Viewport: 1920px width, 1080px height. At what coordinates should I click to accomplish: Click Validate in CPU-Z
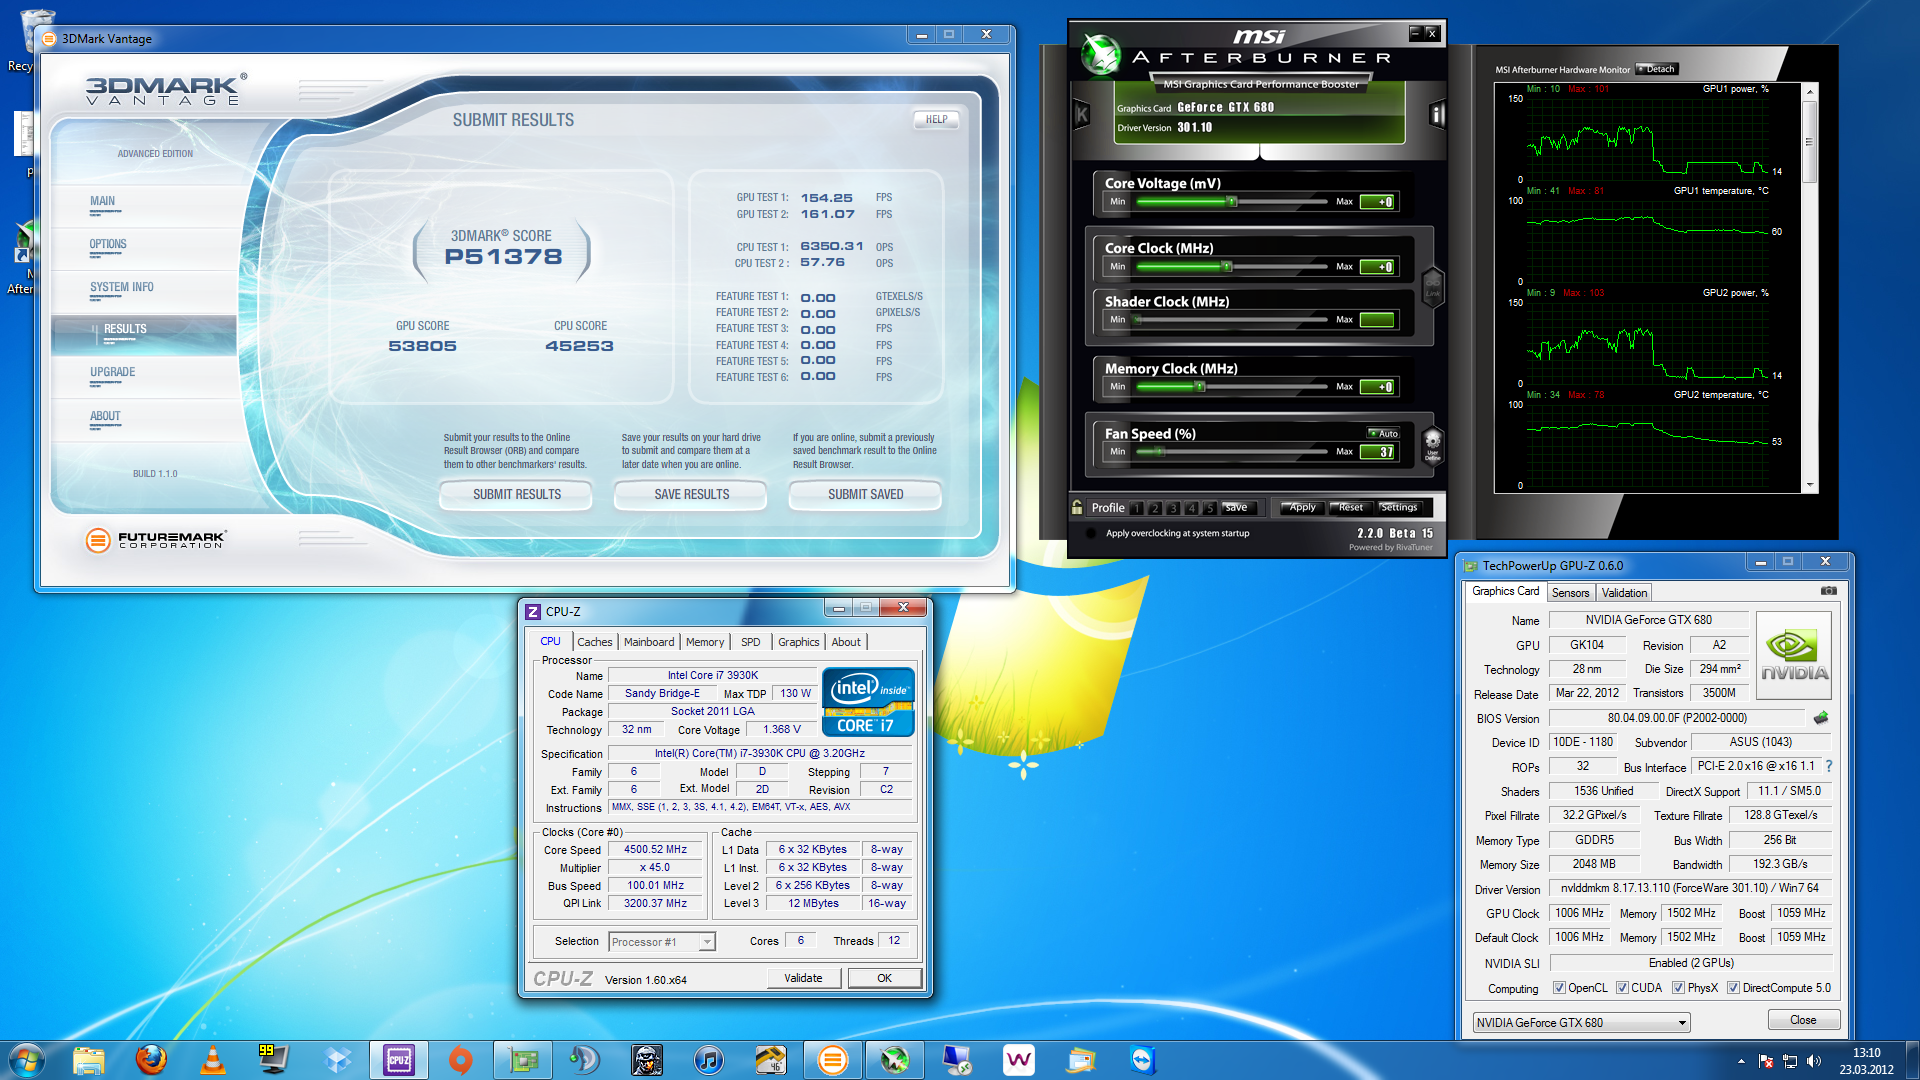[803, 978]
